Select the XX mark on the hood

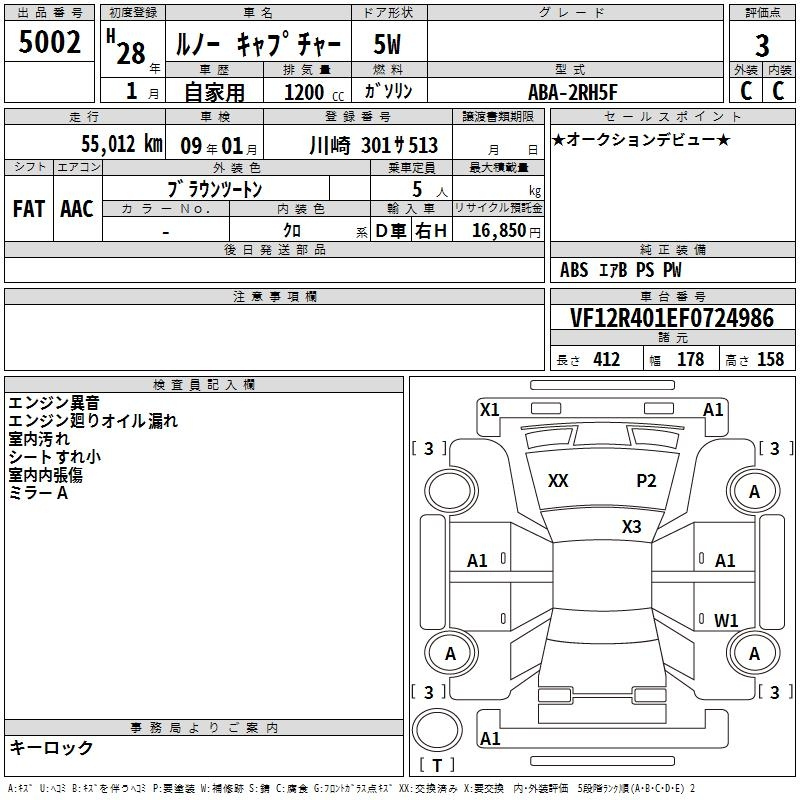click(x=558, y=481)
